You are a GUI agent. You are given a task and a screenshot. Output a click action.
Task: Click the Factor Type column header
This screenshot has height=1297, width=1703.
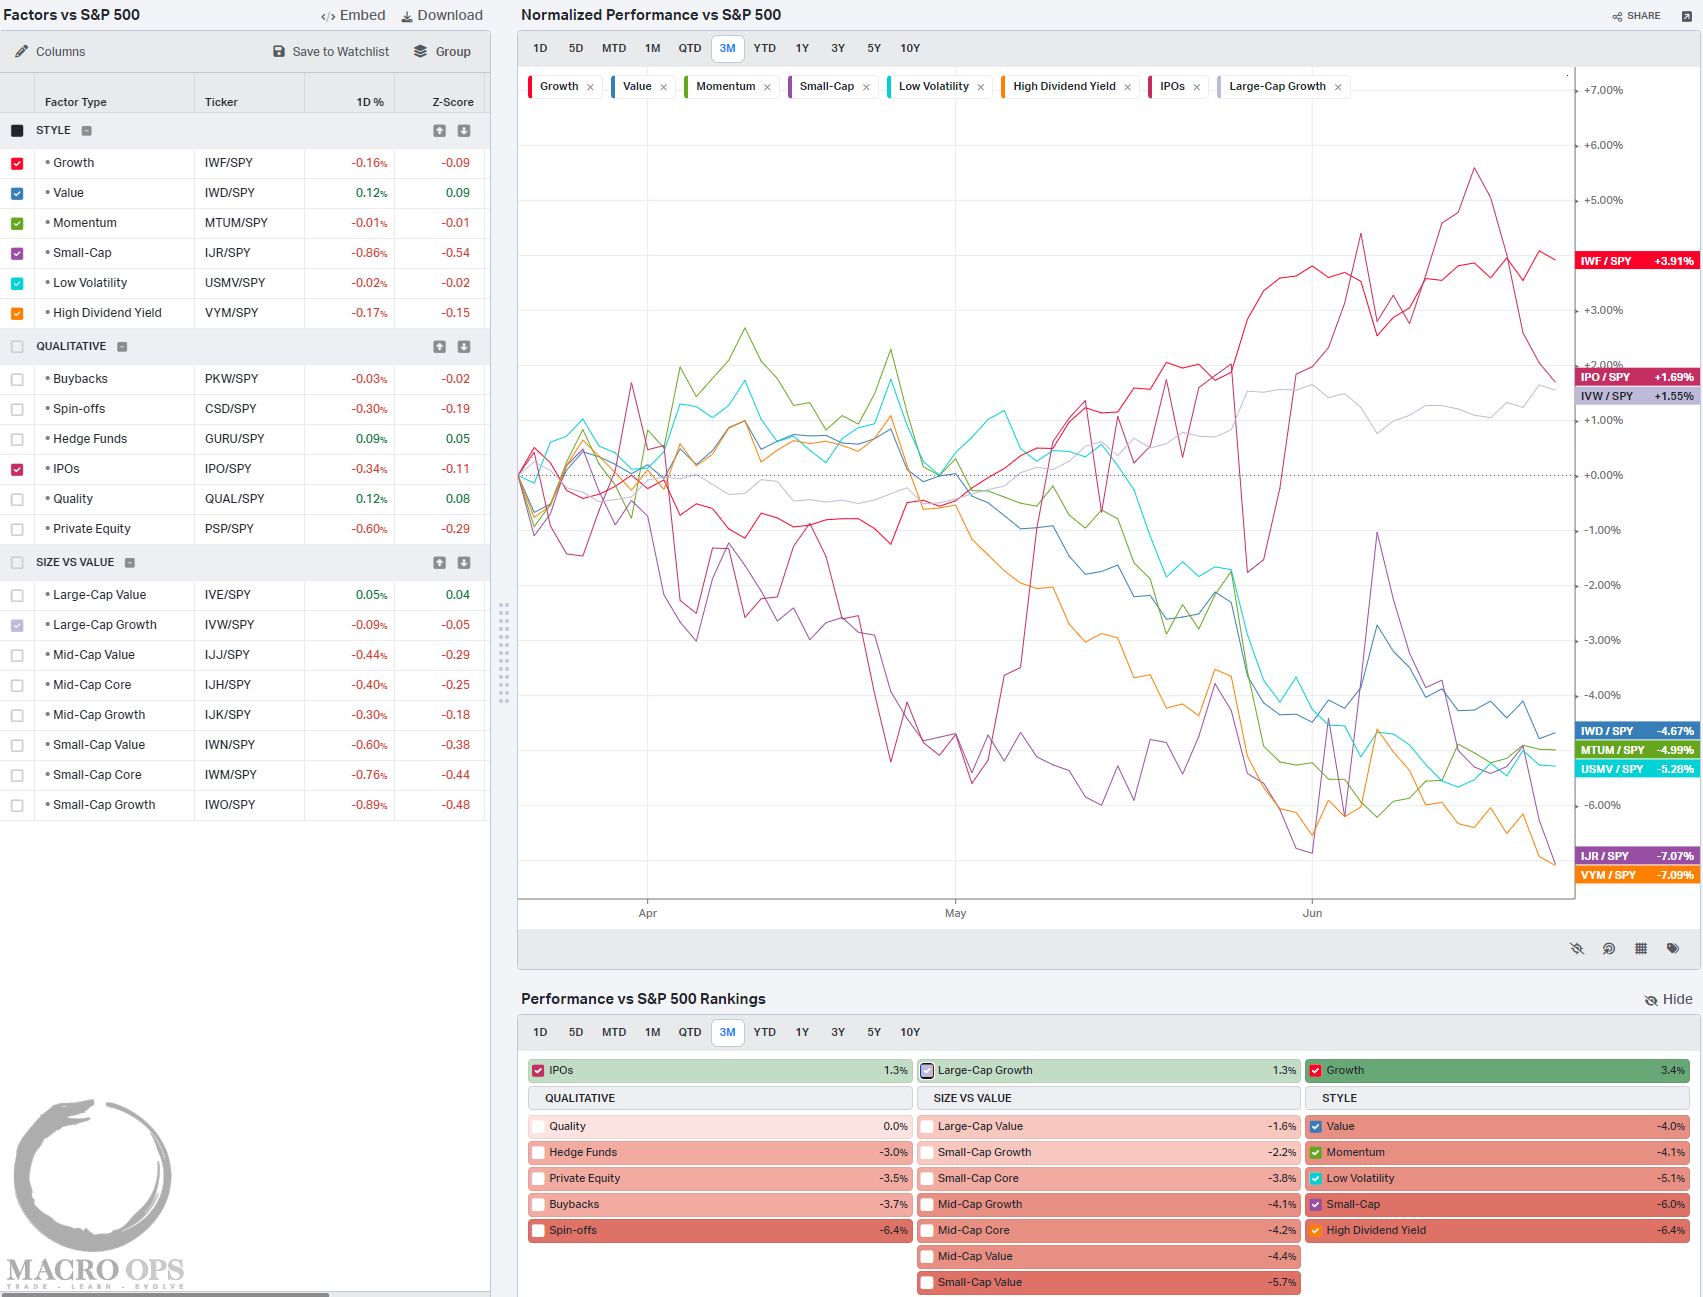[x=75, y=102]
